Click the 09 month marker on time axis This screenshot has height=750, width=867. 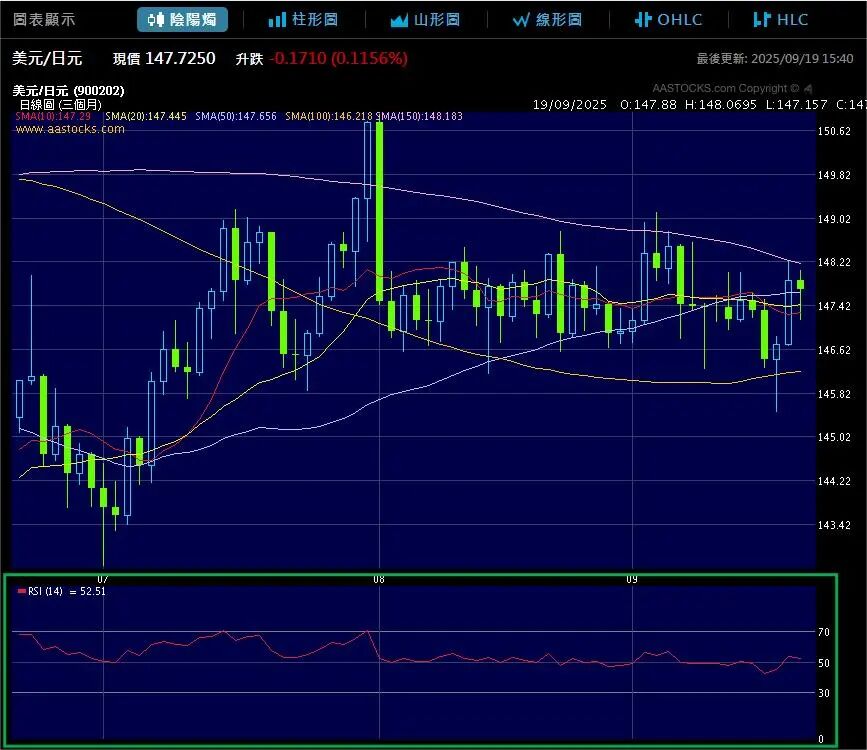click(x=632, y=580)
